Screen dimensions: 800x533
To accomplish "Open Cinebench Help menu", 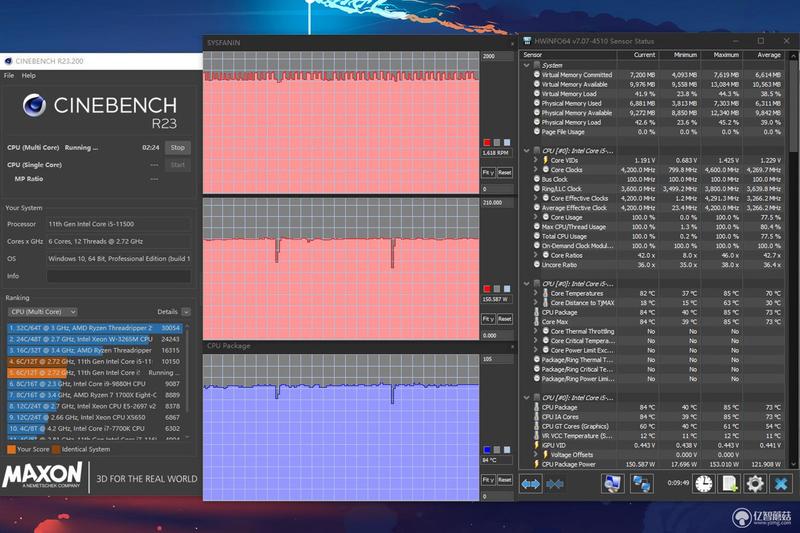I will 29,75.
